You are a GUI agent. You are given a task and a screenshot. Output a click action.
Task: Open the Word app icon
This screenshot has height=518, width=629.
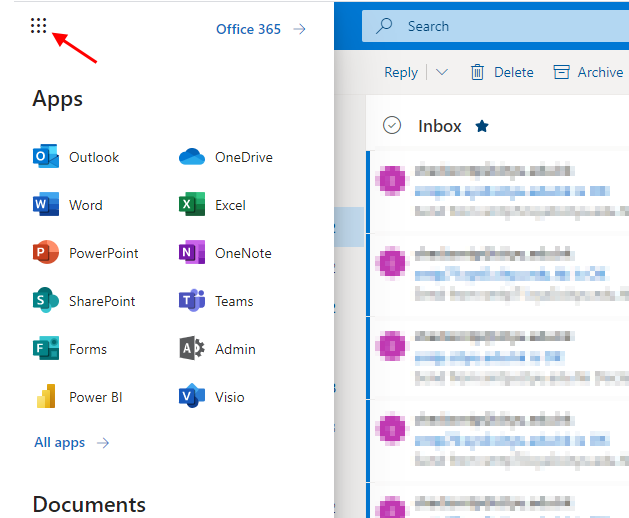point(46,205)
